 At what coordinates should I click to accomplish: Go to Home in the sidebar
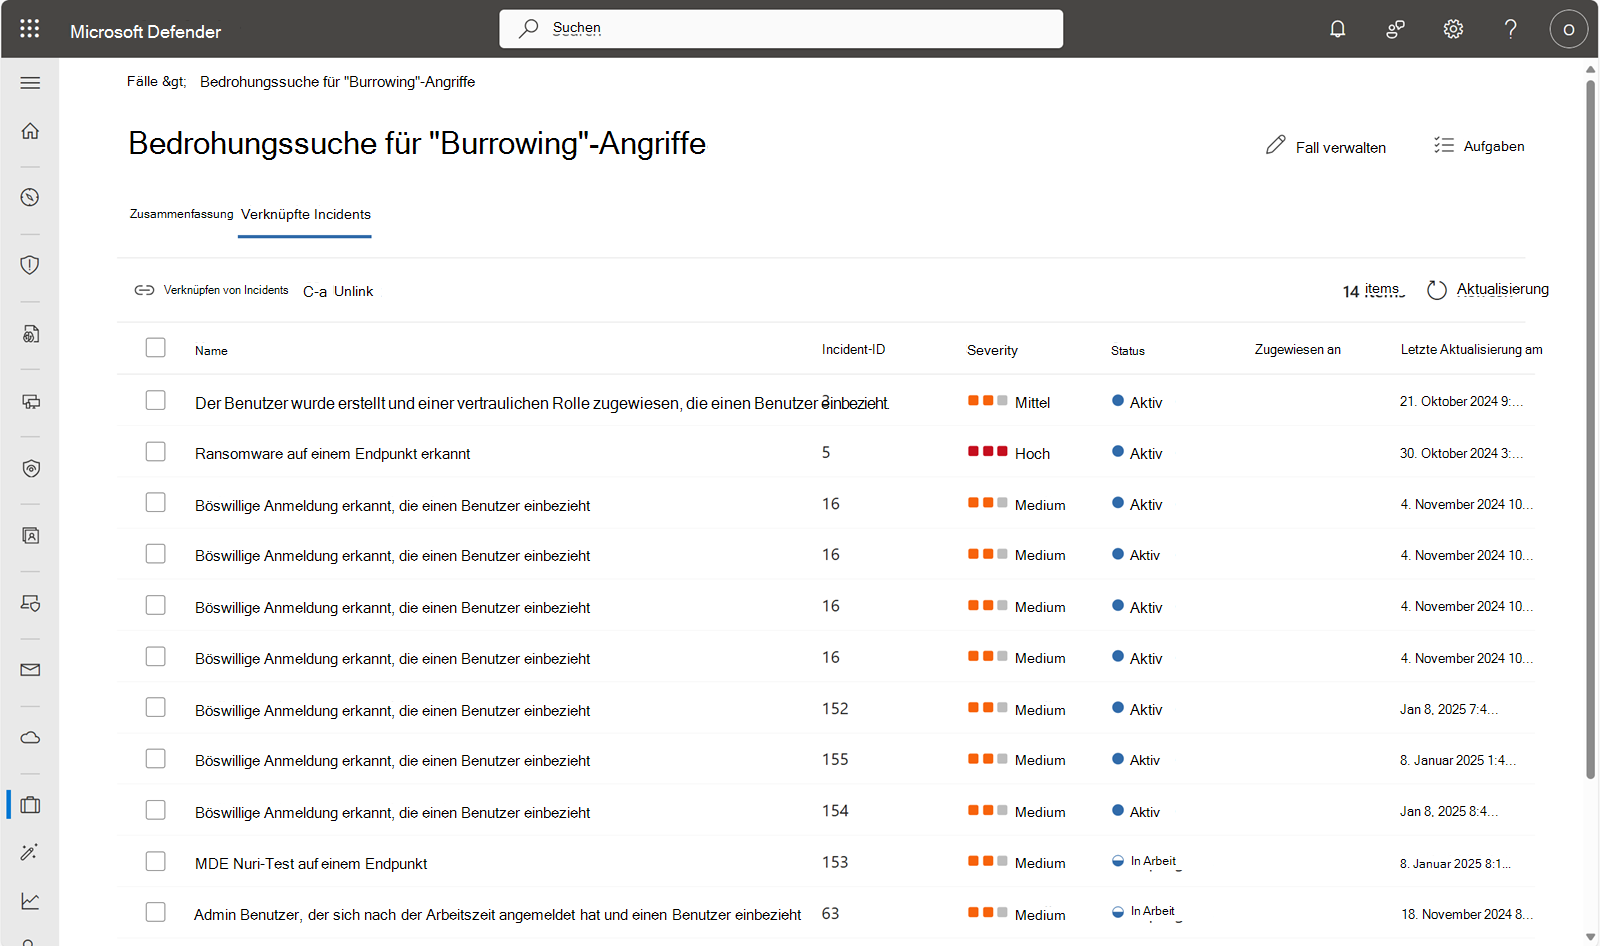30,131
